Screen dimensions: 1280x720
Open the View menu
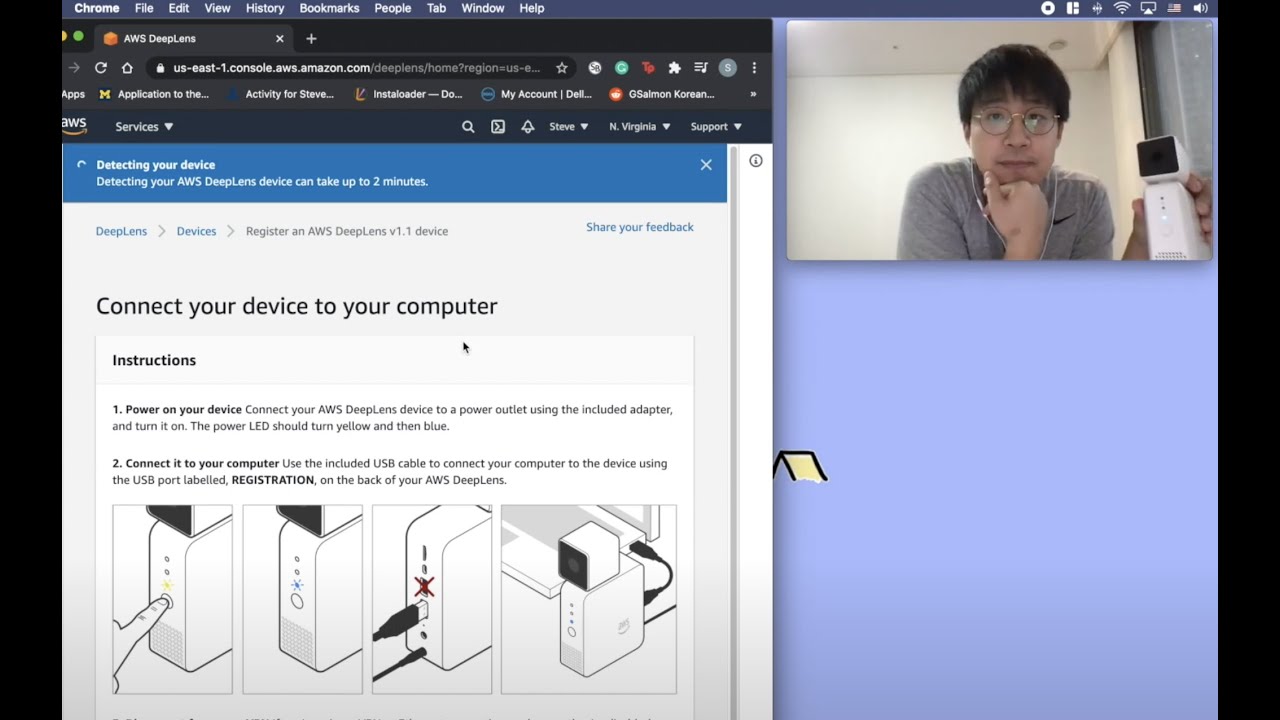coord(217,8)
